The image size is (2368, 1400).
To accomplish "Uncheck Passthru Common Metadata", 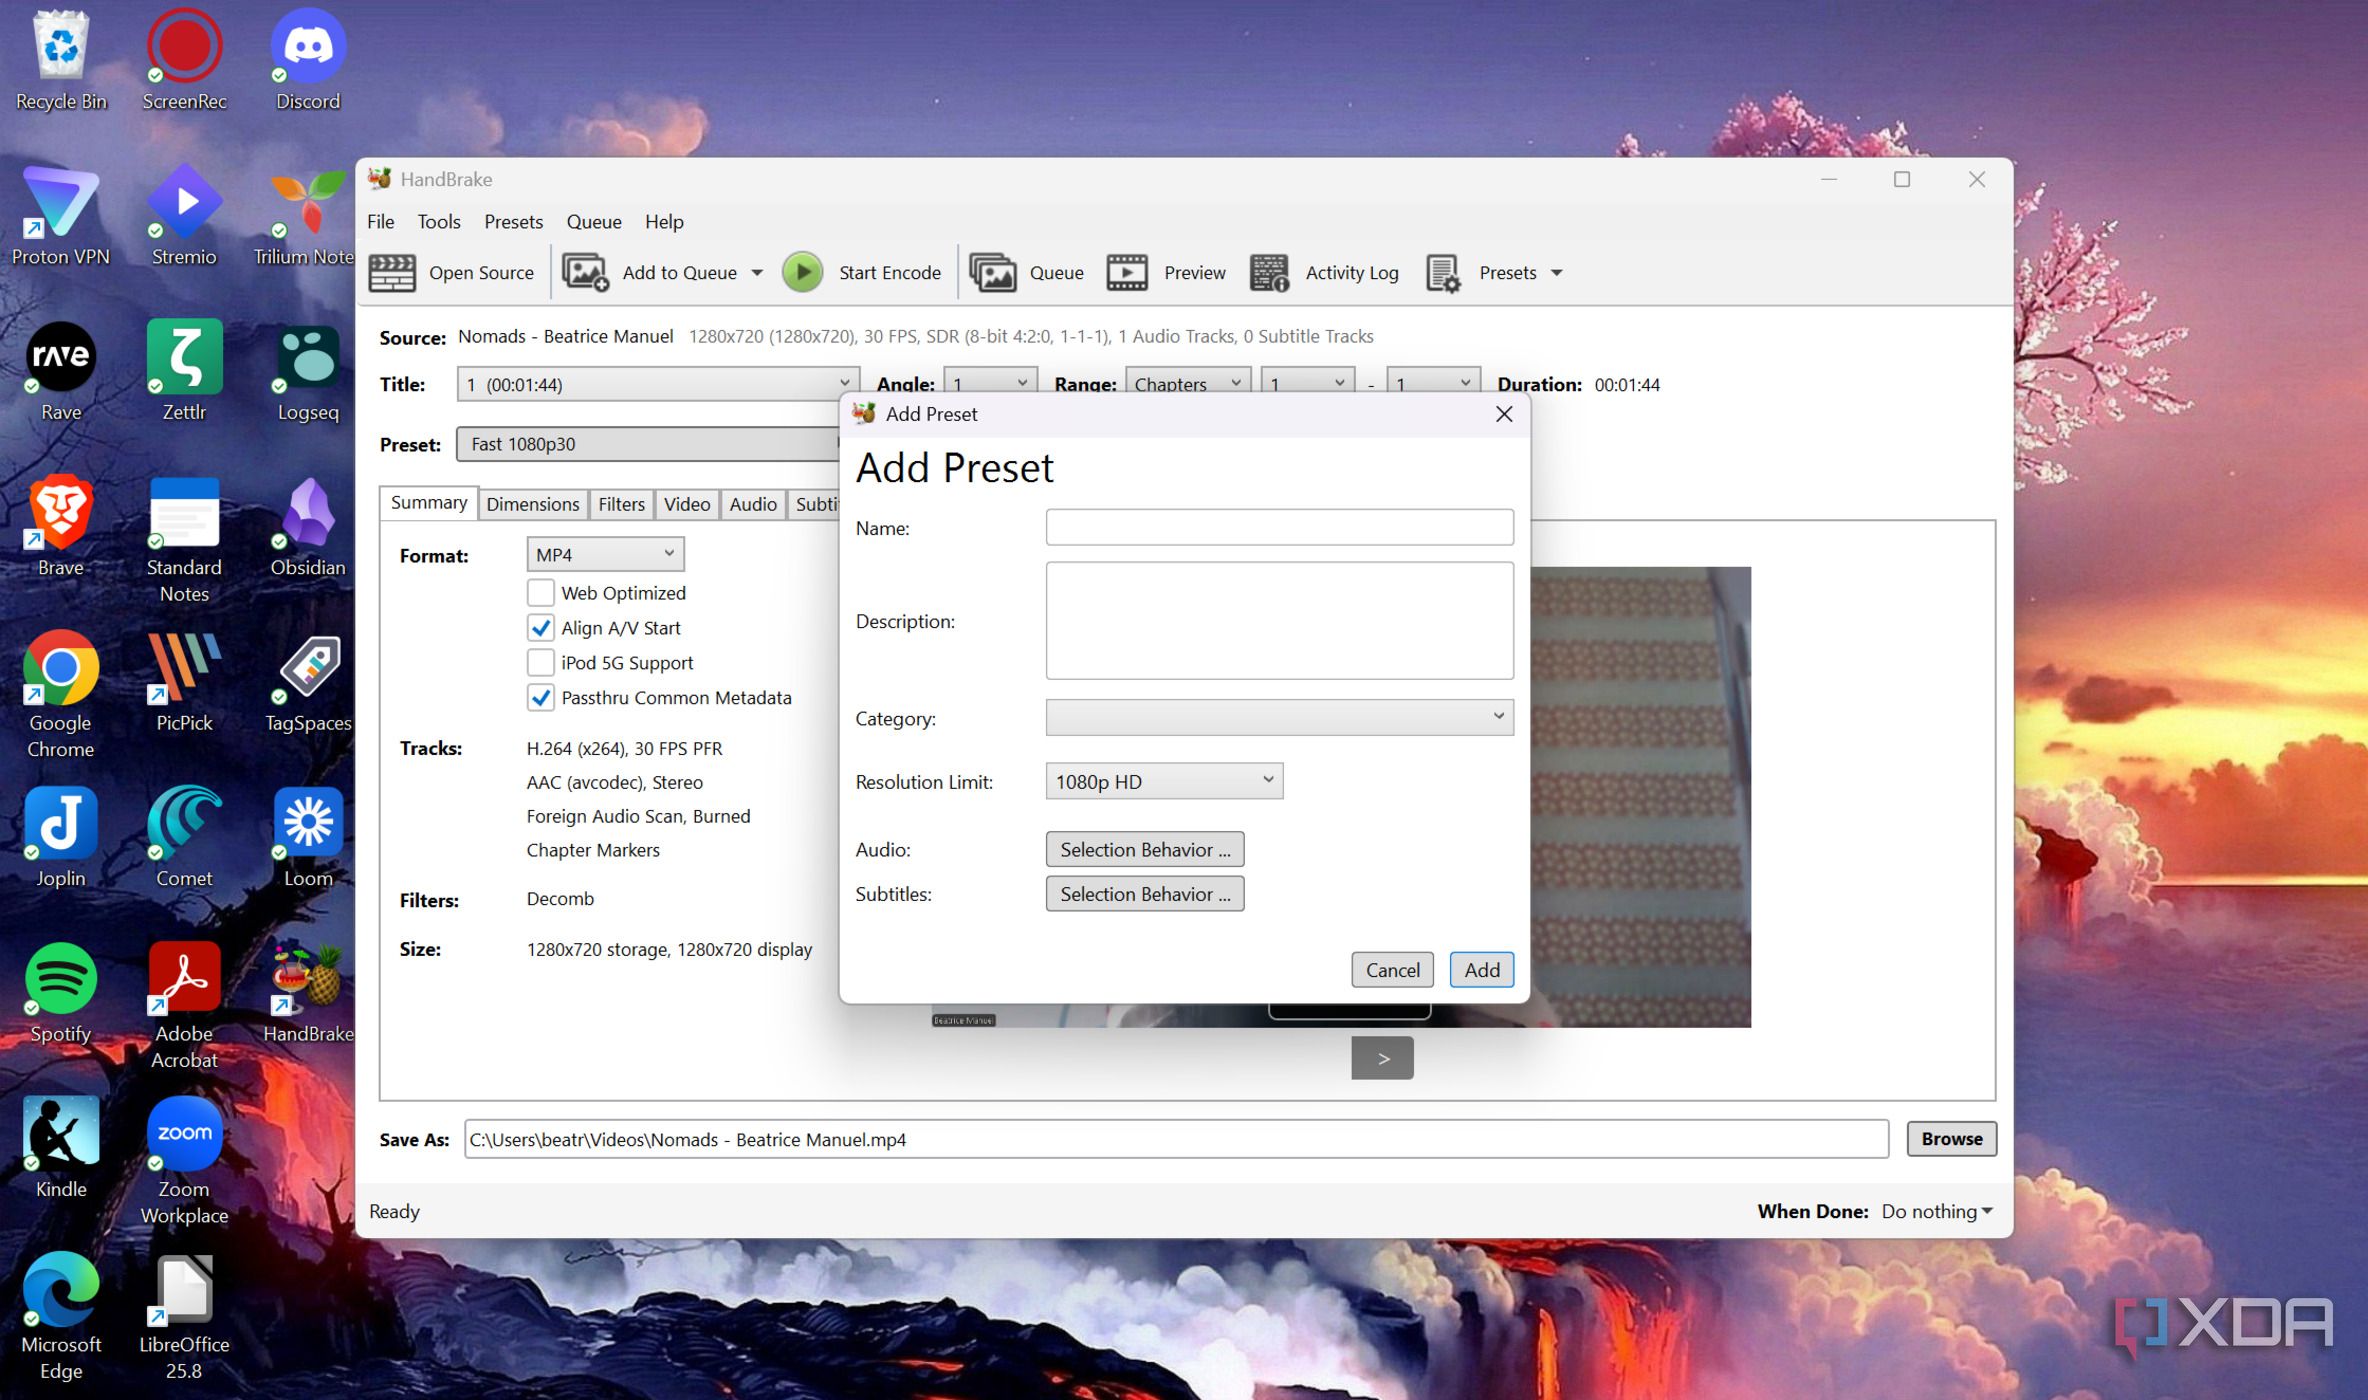I will (x=540, y=698).
